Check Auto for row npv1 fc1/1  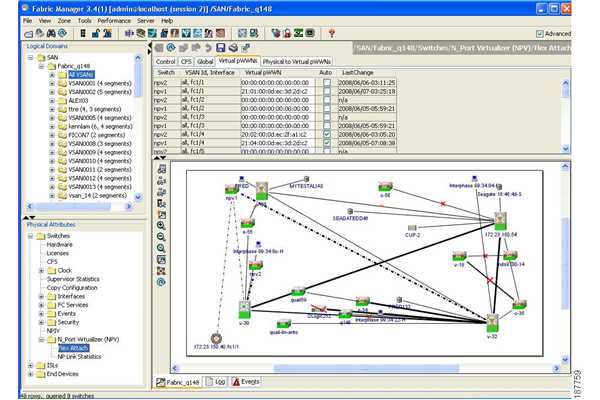click(x=326, y=91)
